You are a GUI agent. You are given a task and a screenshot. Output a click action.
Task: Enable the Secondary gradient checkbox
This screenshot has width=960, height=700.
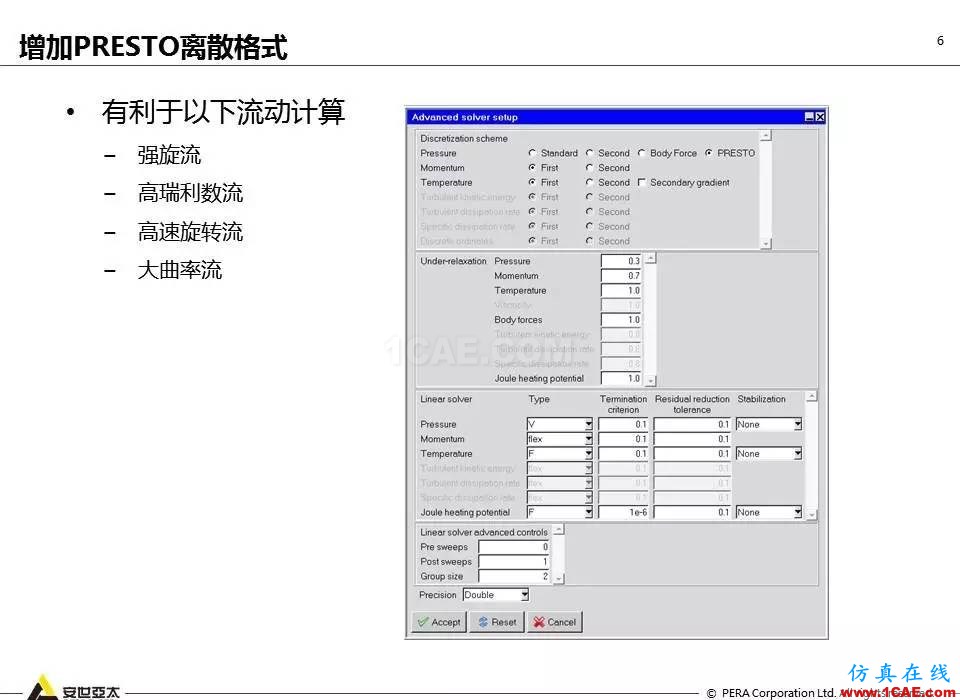642,183
